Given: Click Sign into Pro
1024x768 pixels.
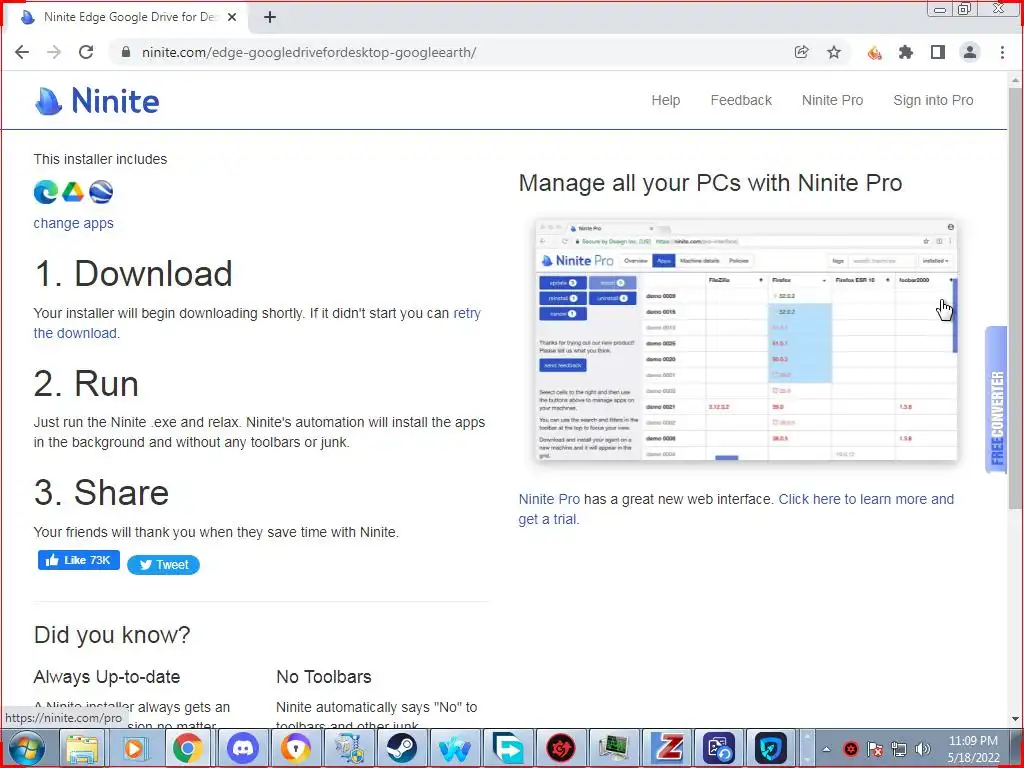Looking at the screenshot, I should [933, 101].
